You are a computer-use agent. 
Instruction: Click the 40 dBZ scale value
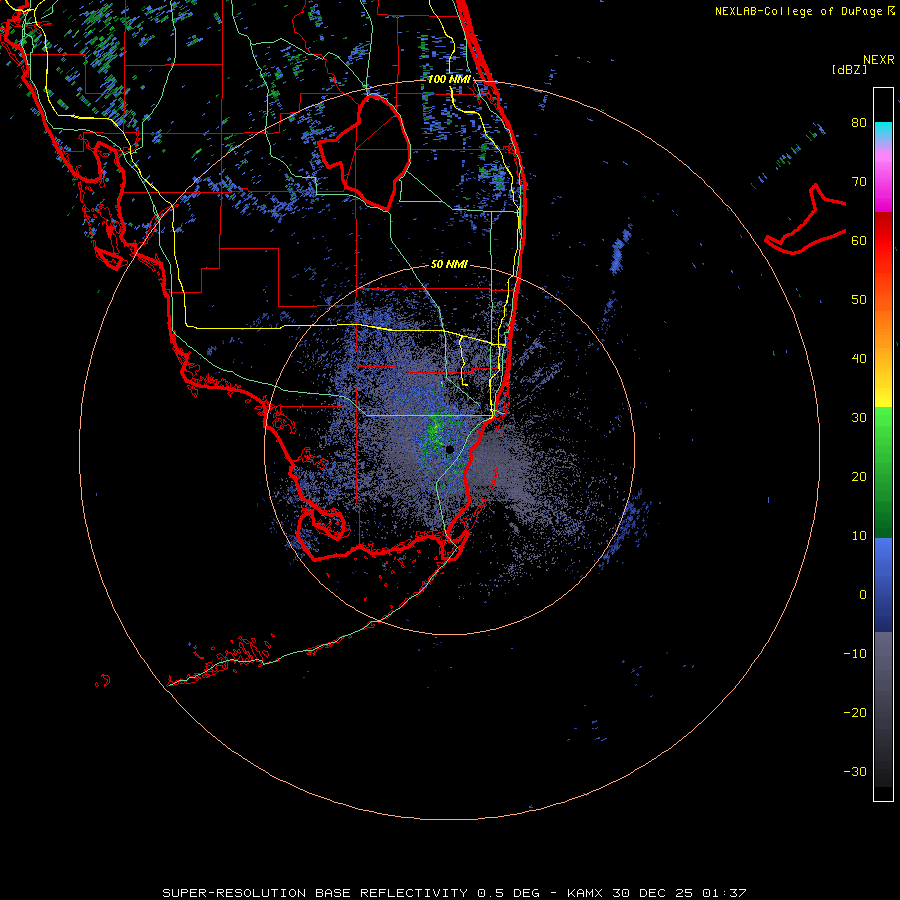click(859, 359)
